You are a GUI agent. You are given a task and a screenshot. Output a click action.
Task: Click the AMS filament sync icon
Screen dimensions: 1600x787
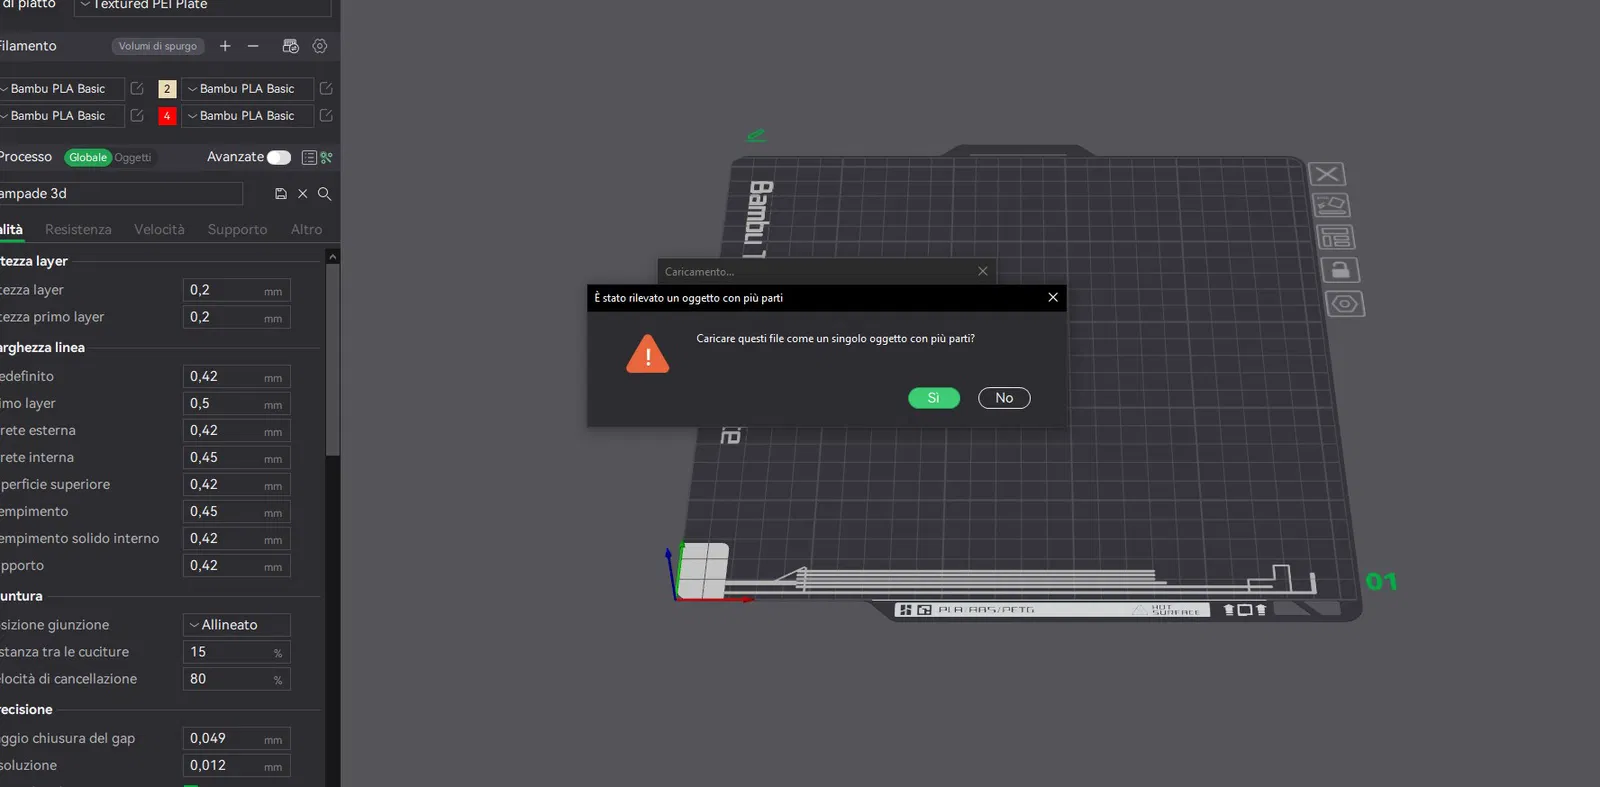point(291,46)
